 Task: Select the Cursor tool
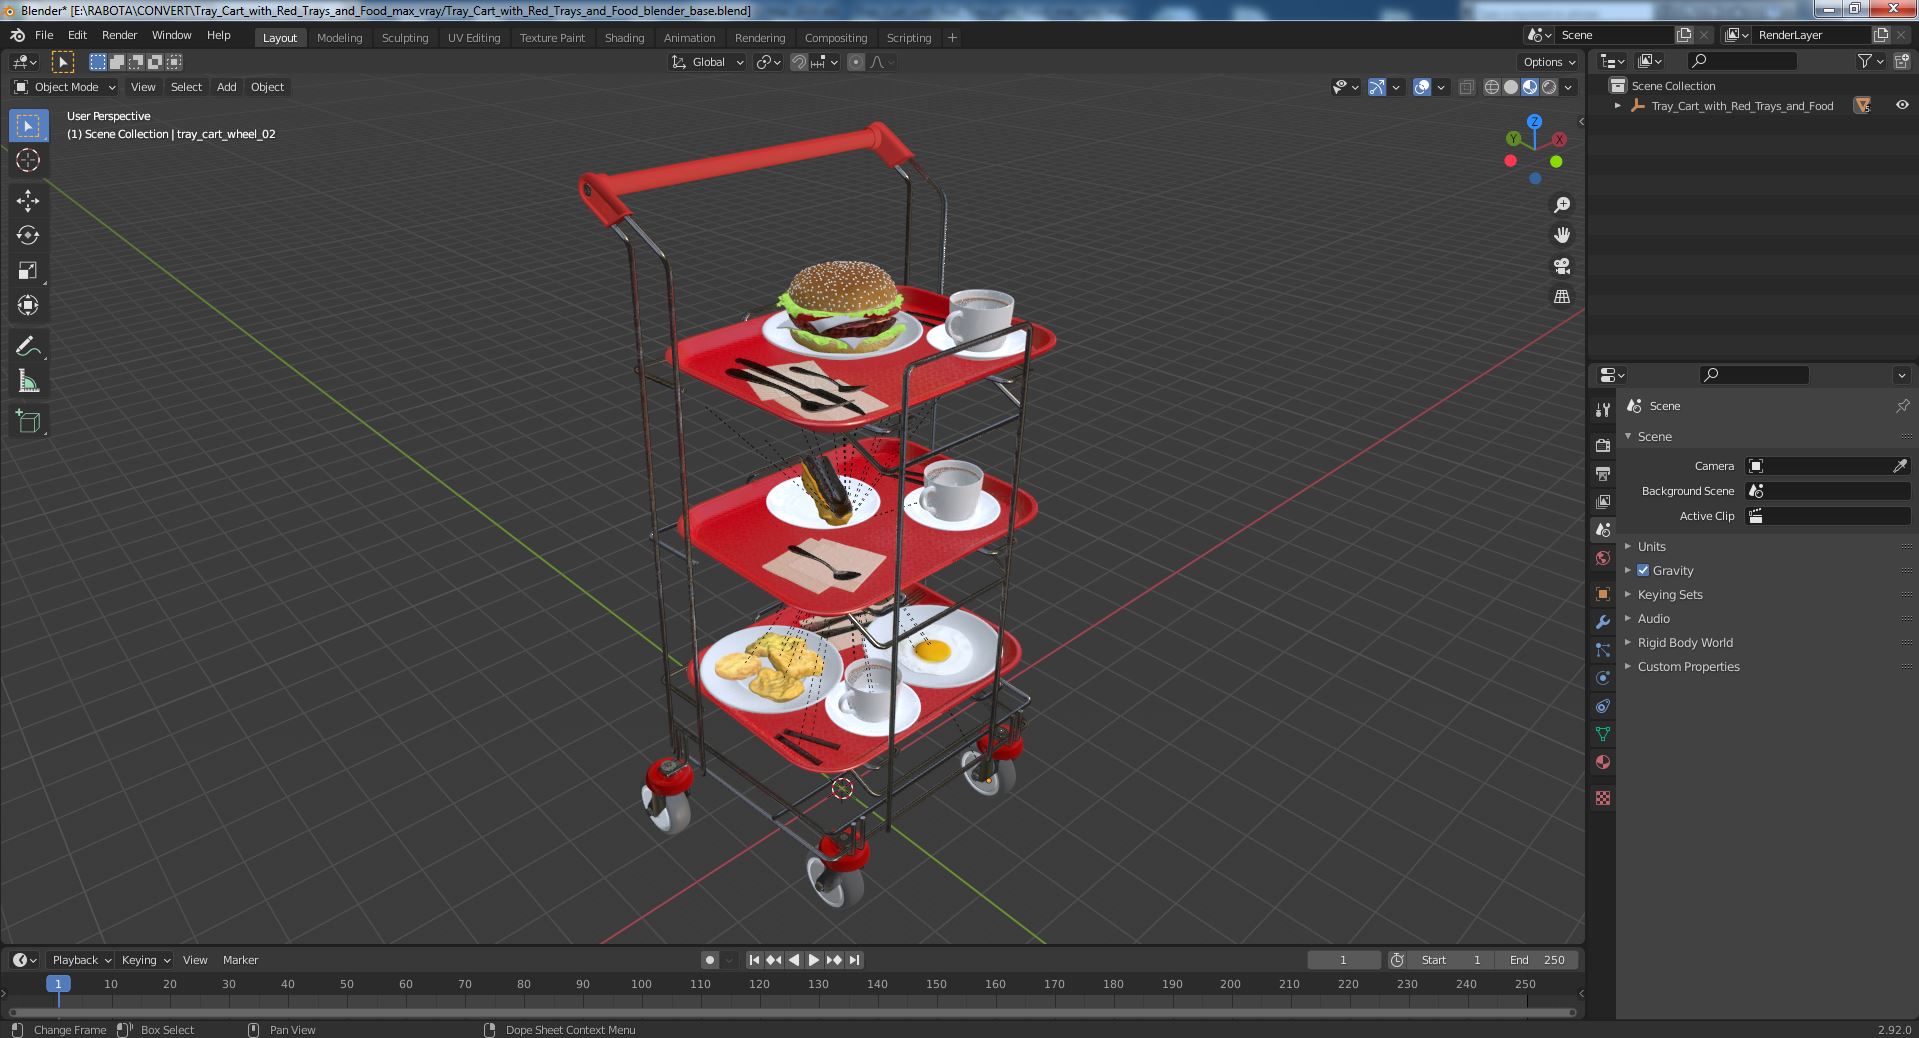28,160
